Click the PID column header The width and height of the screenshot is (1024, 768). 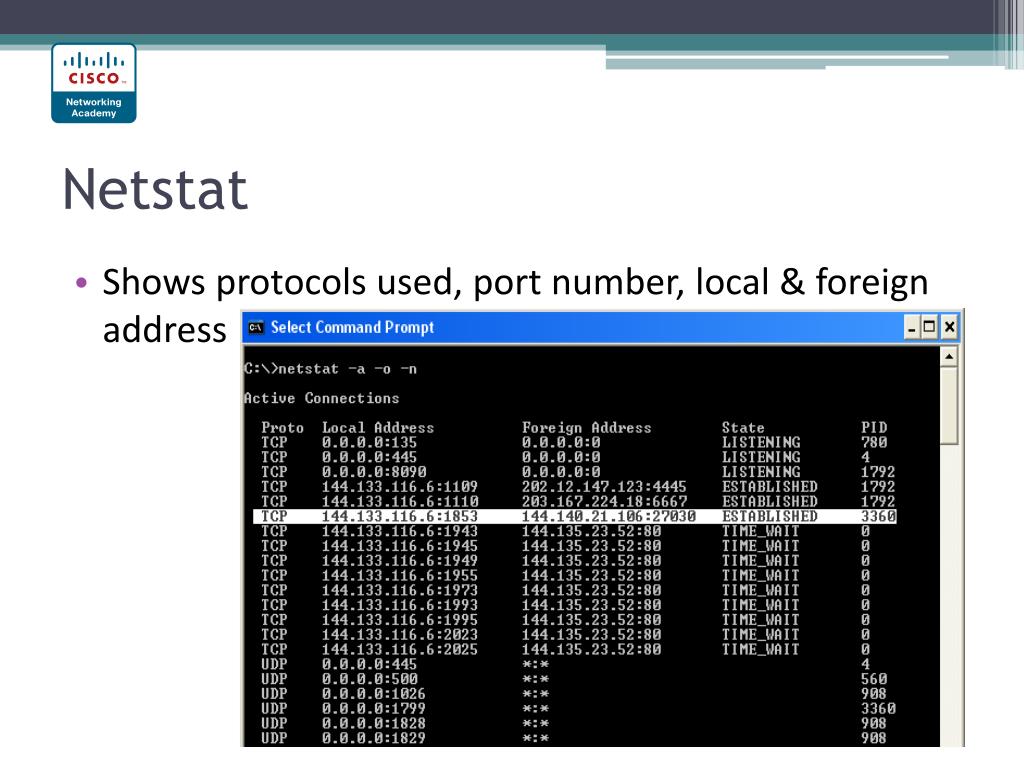(x=874, y=428)
